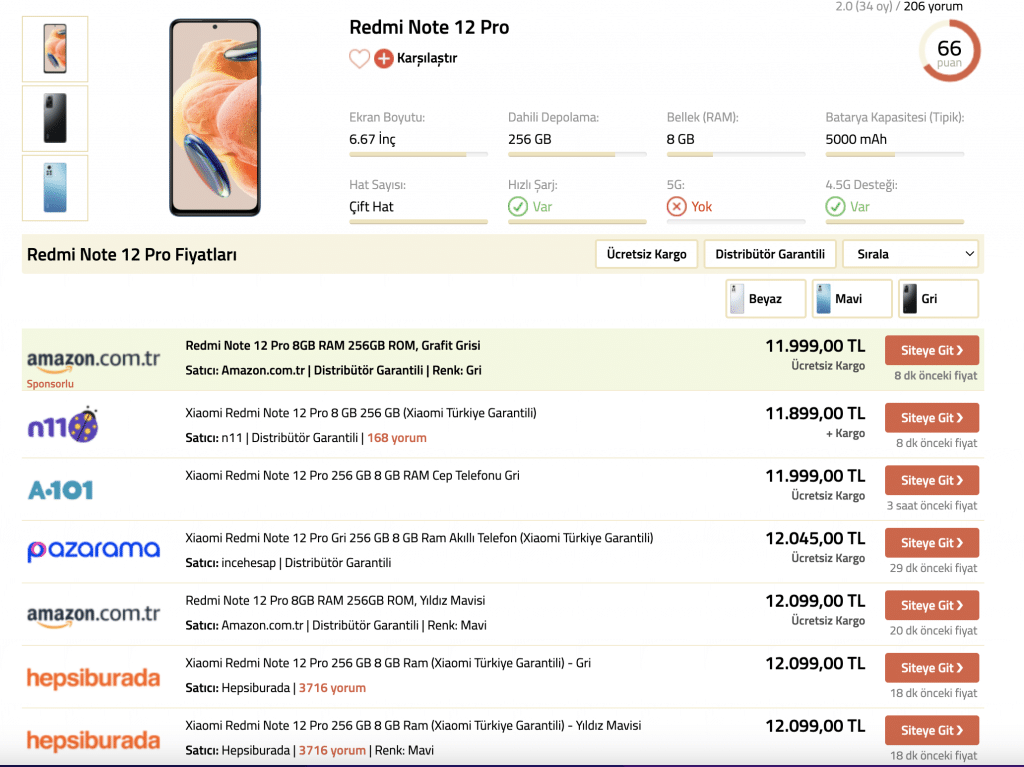Go to site for Amazon Grafit Grisi offer

(x=932, y=351)
